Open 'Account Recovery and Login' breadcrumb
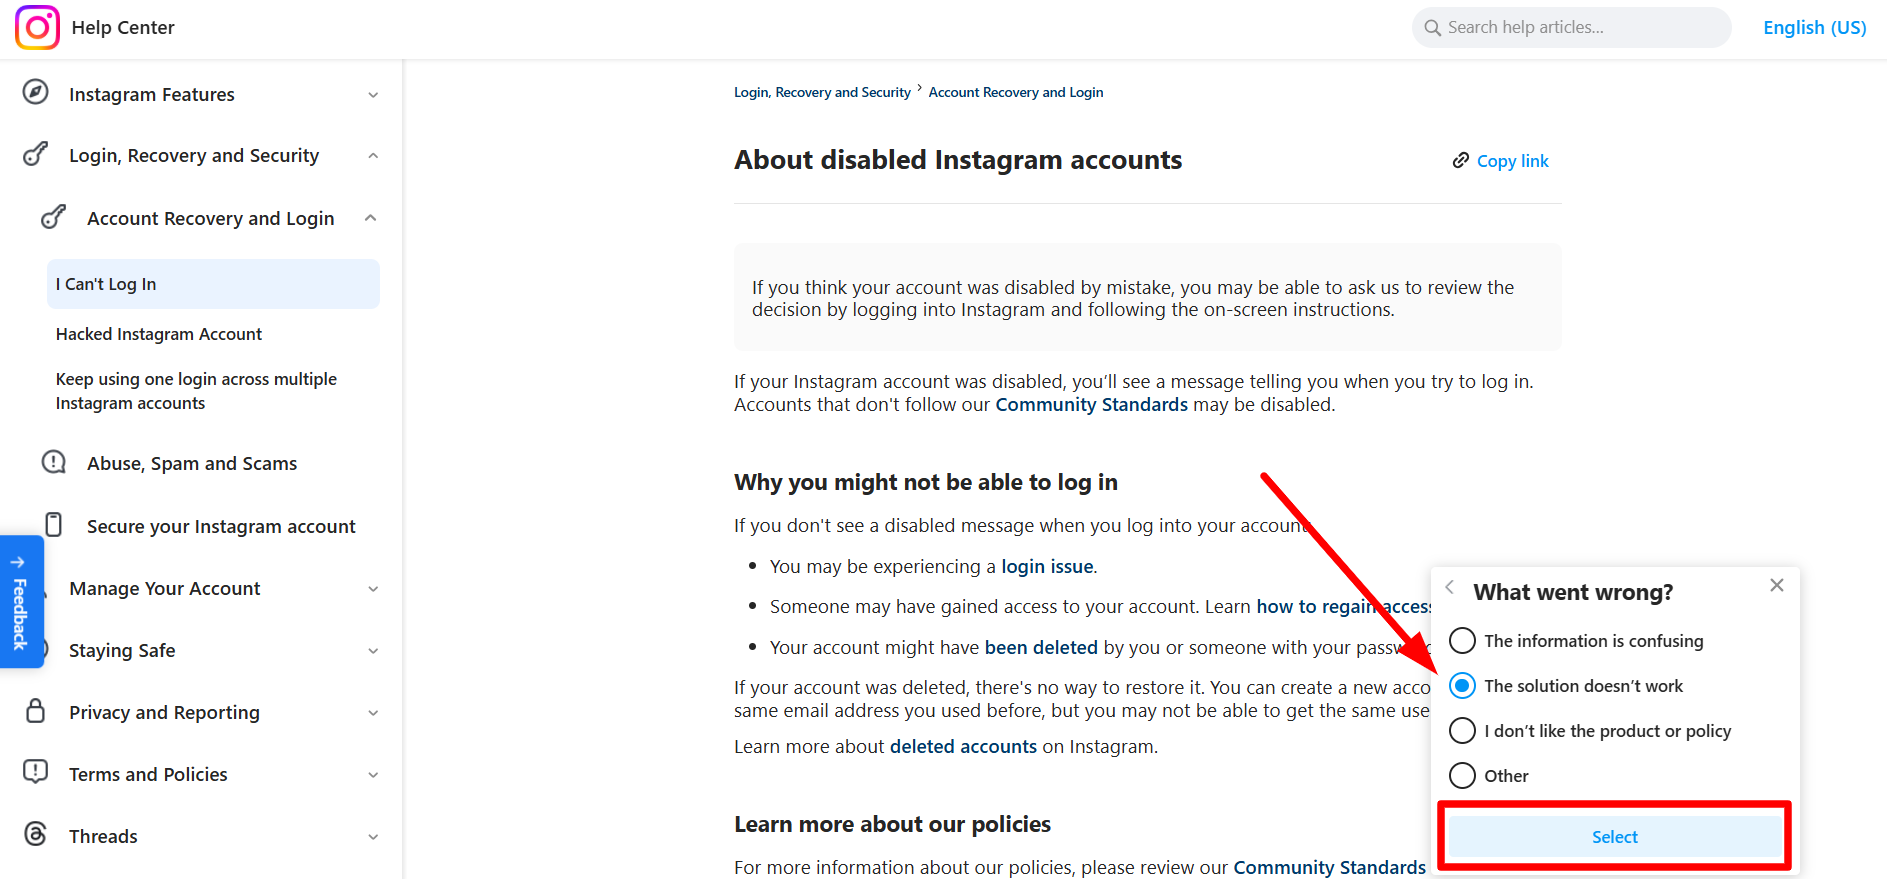 click(1016, 92)
